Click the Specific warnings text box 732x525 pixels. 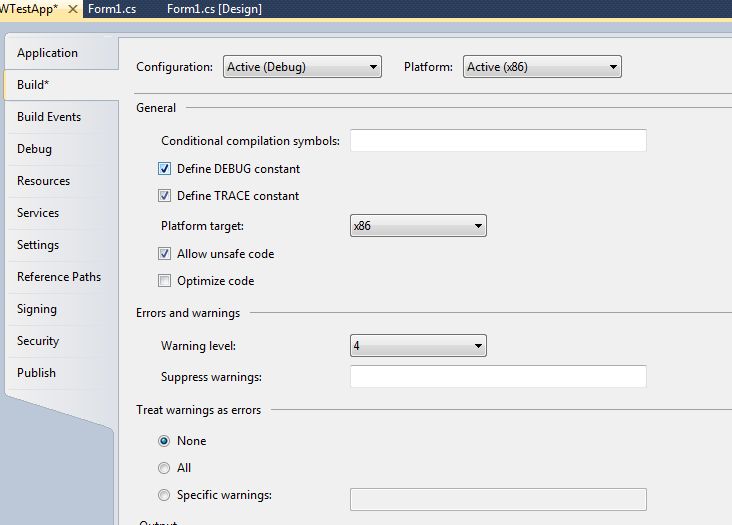(498, 499)
